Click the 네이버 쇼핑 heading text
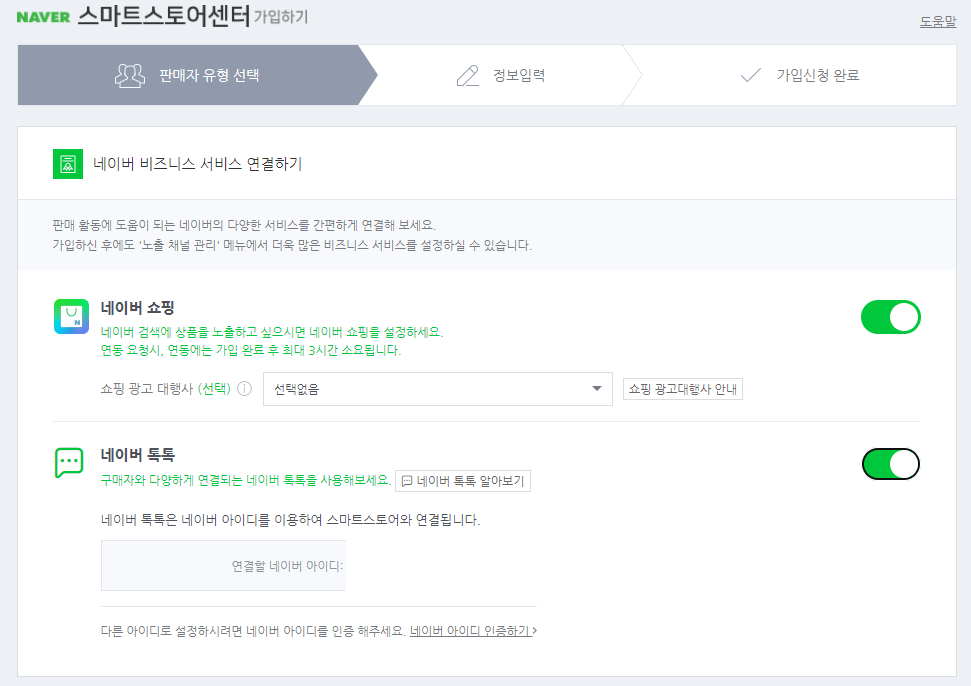 [x=137, y=308]
